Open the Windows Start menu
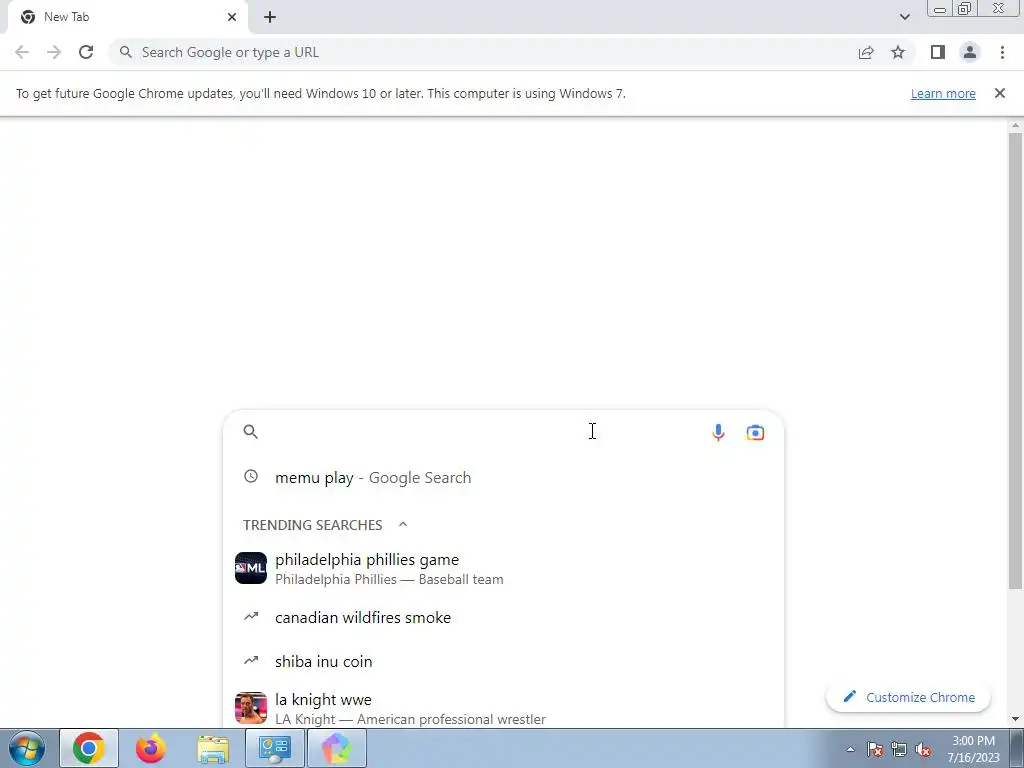Image resolution: width=1024 pixels, height=768 pixels. (27, 748)
